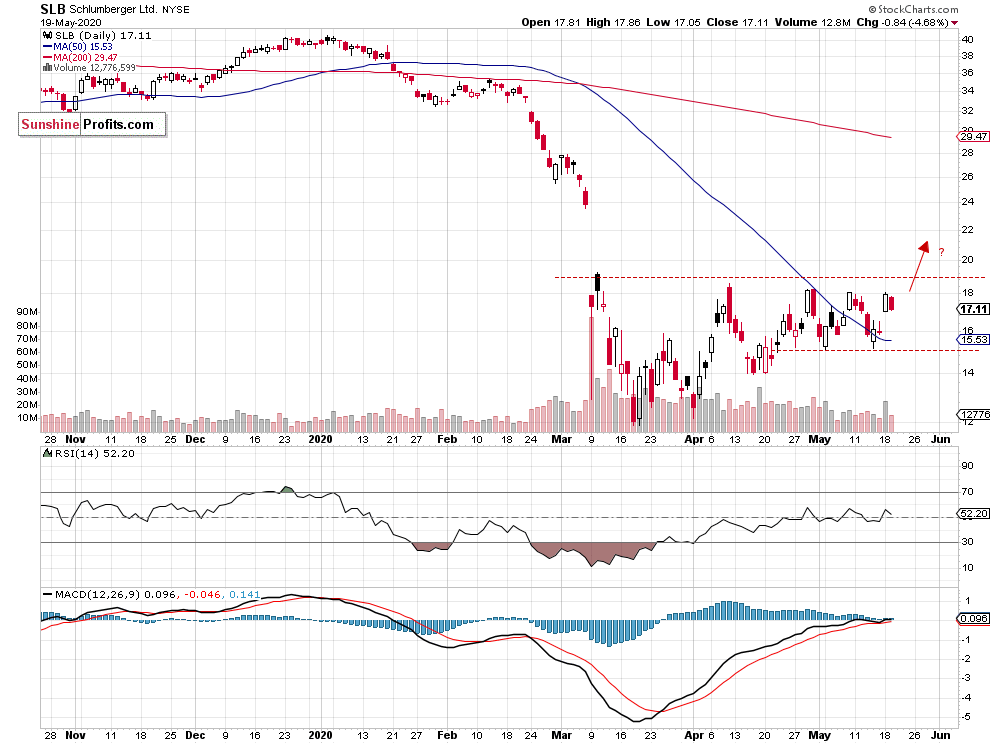990x744 pixels.
Task: Click the SLB (Daily) 17.11 legend entry
Action: point(103,35)
